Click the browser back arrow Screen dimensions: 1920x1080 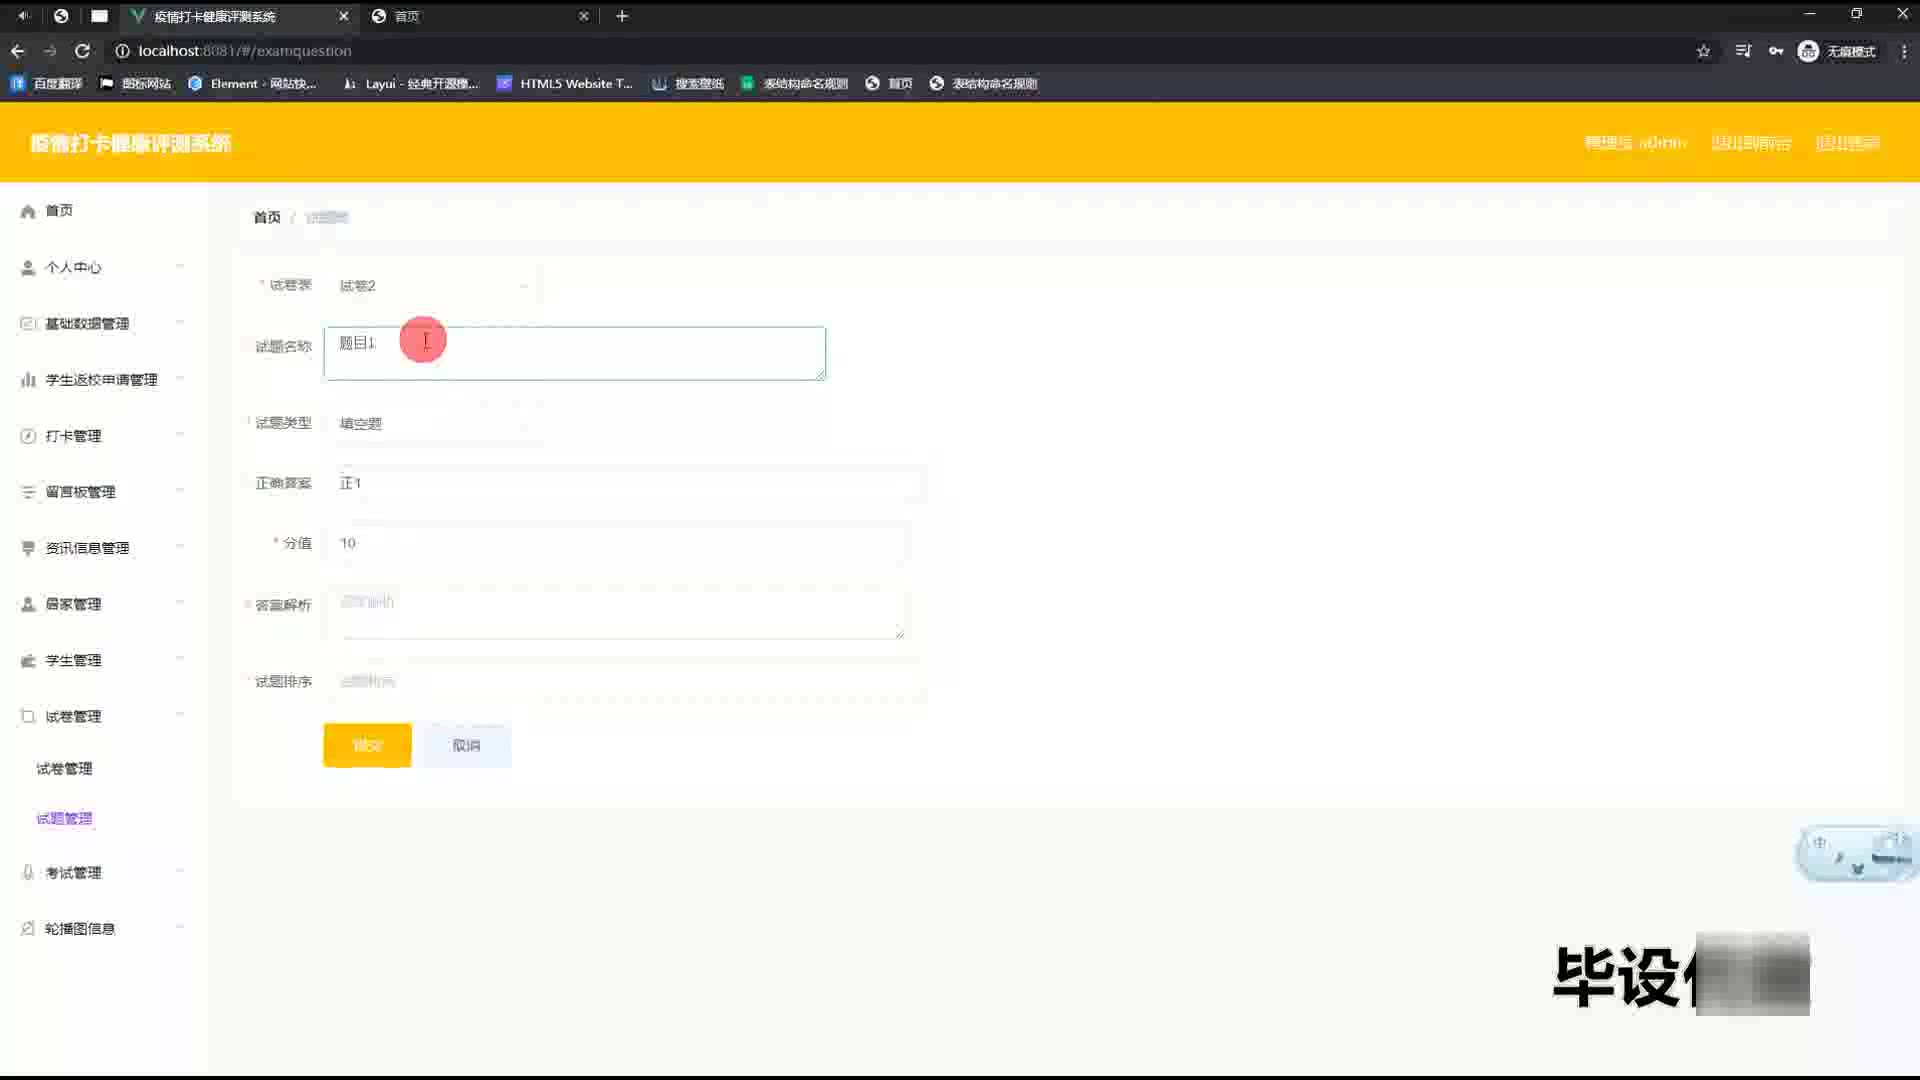coord(18,51)
